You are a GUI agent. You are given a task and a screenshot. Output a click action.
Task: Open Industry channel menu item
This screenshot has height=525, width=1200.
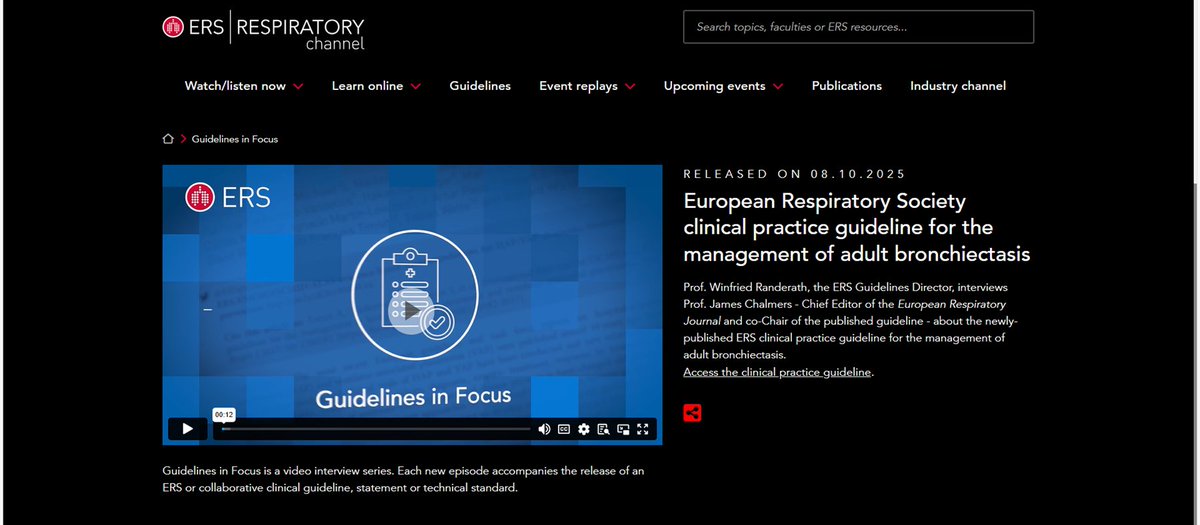click(958, 86)
